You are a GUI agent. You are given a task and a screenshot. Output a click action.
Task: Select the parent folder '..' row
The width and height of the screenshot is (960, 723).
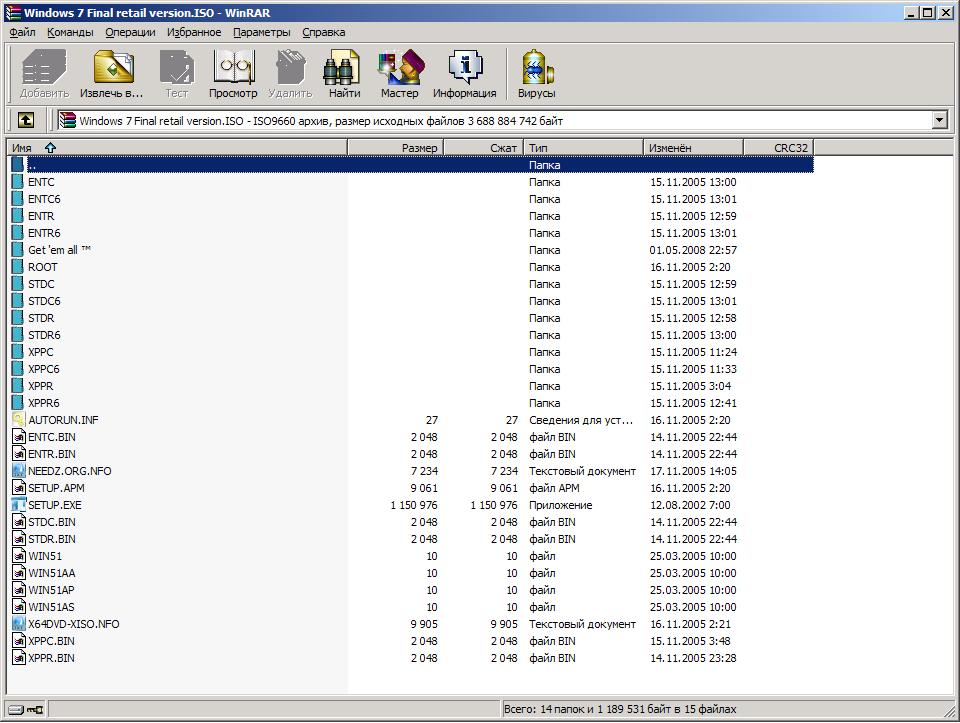coord(412,165)
